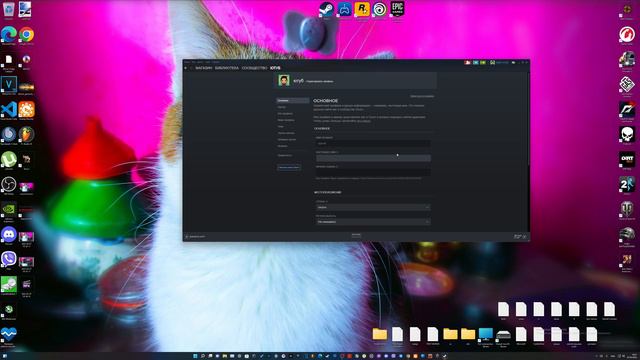Open the Recycle Bin
The height and width of the screenshot is (360, 640).
8,9
